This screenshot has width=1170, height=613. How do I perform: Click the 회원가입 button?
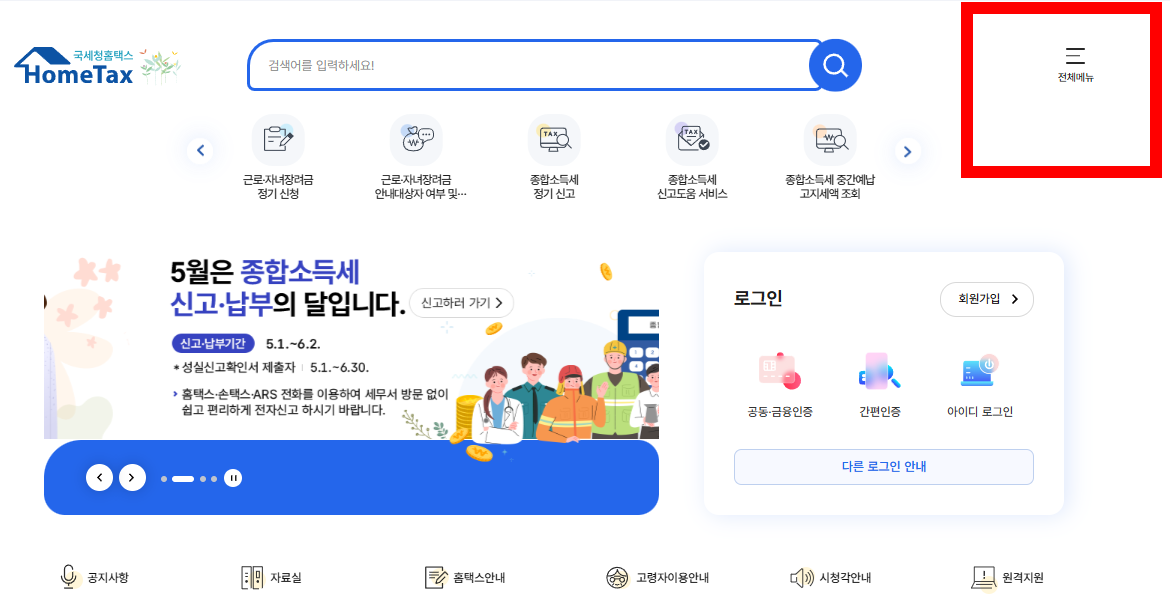pos(986,299)
